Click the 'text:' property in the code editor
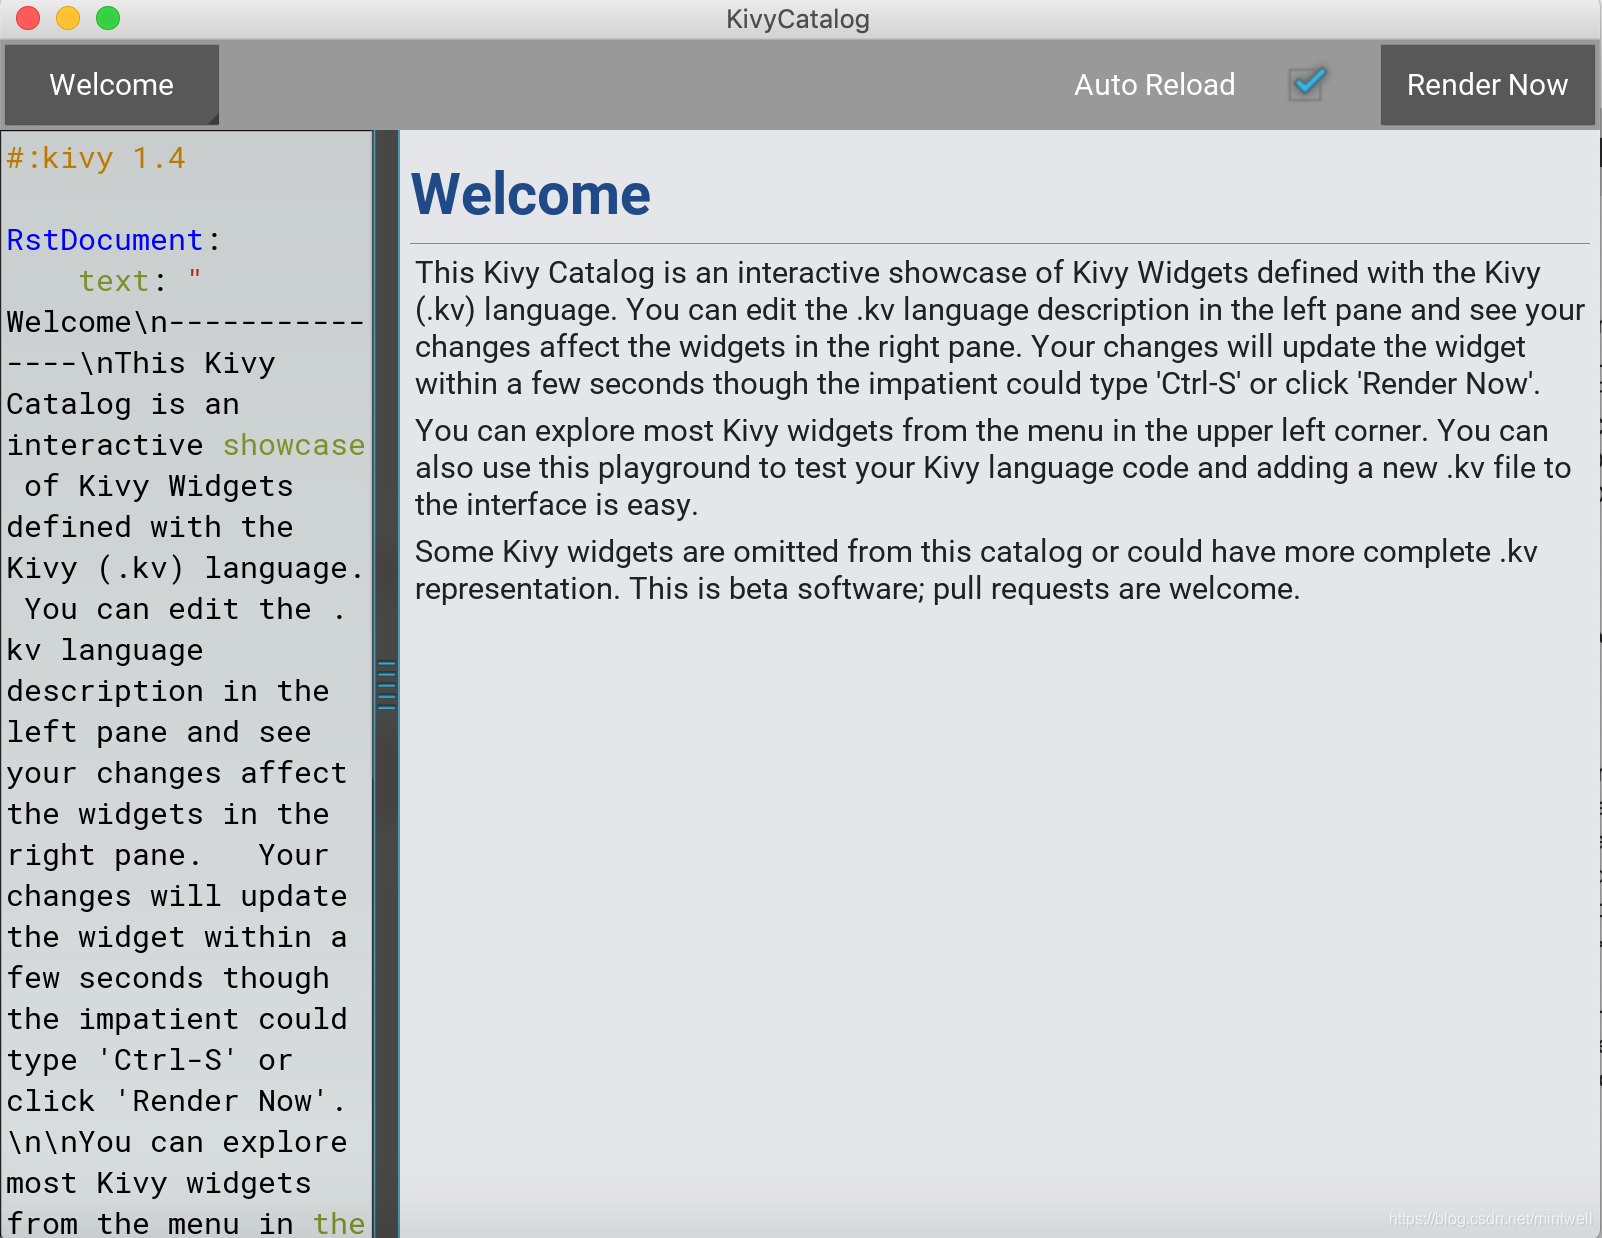The height and width of the screenshot is (1238, 1602). click(x=123, y=281)
